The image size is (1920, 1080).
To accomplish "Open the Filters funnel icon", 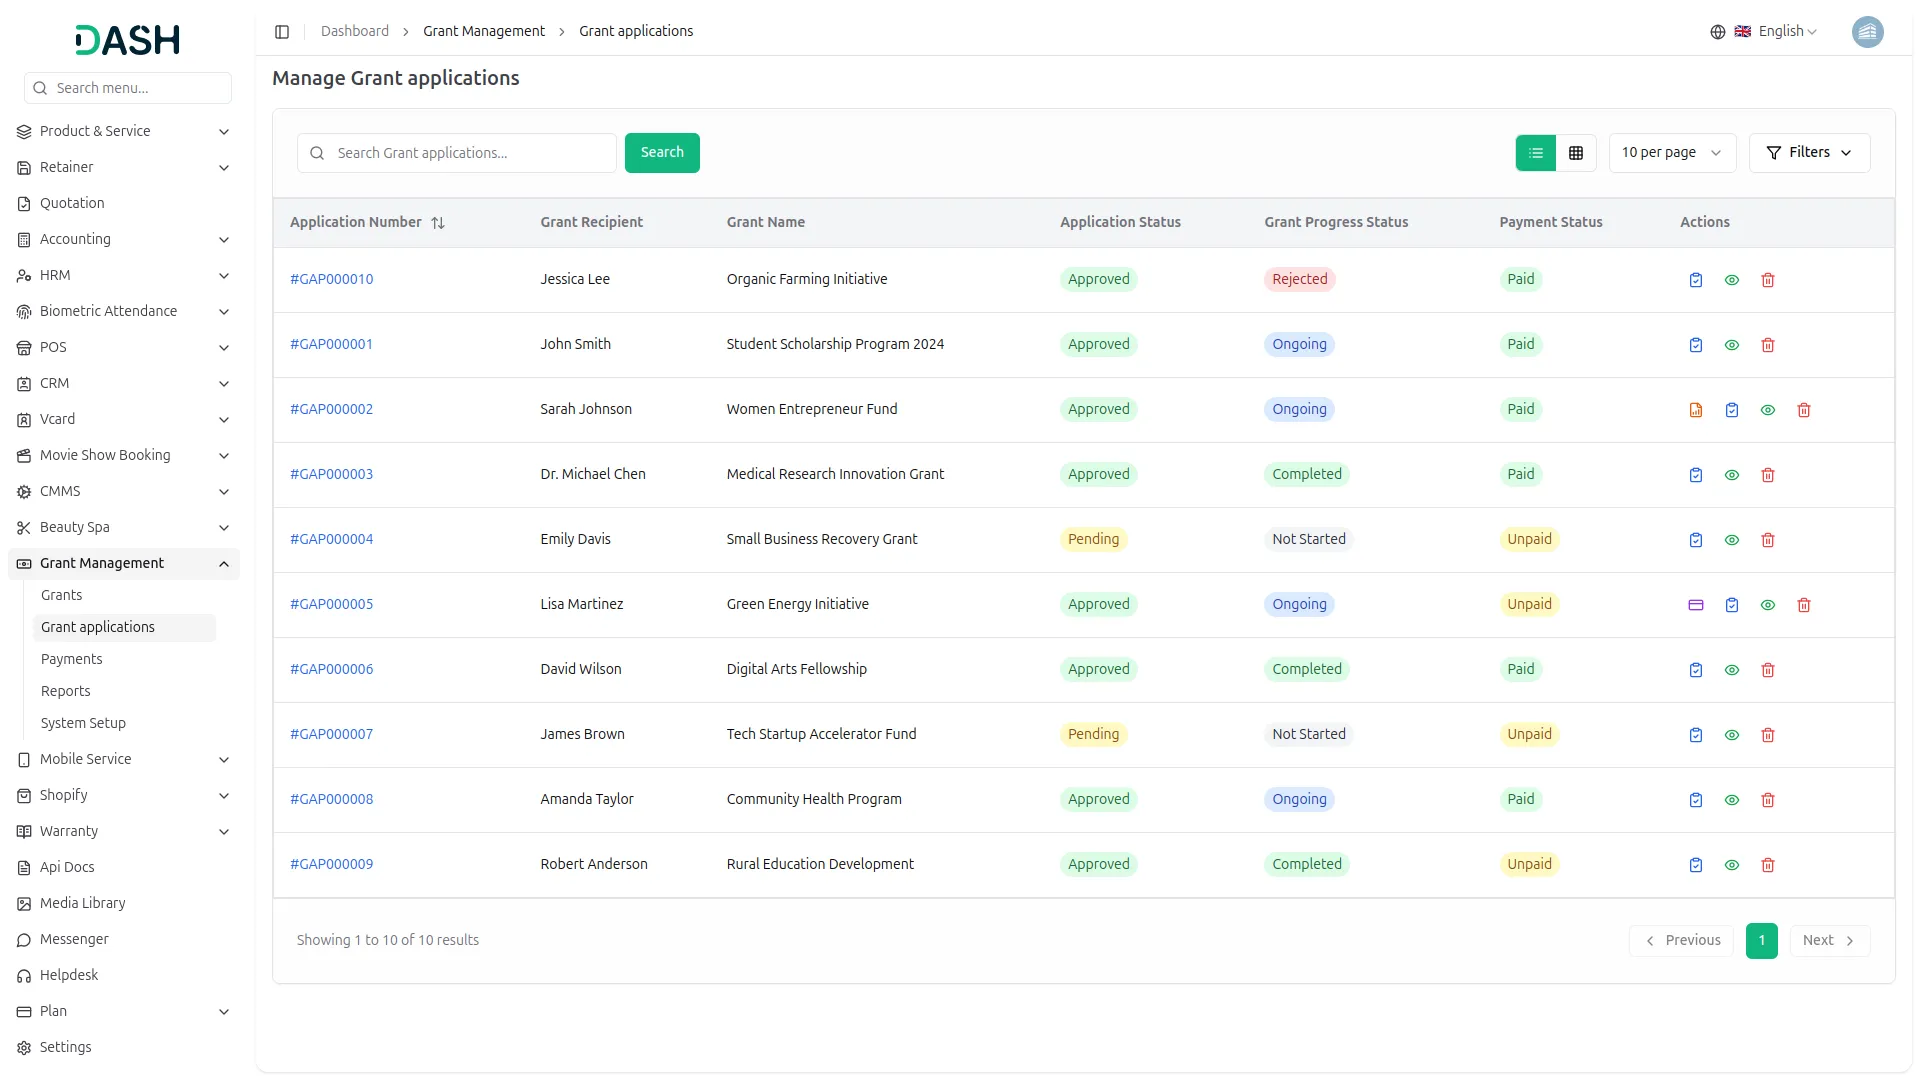I will 1810,152.
